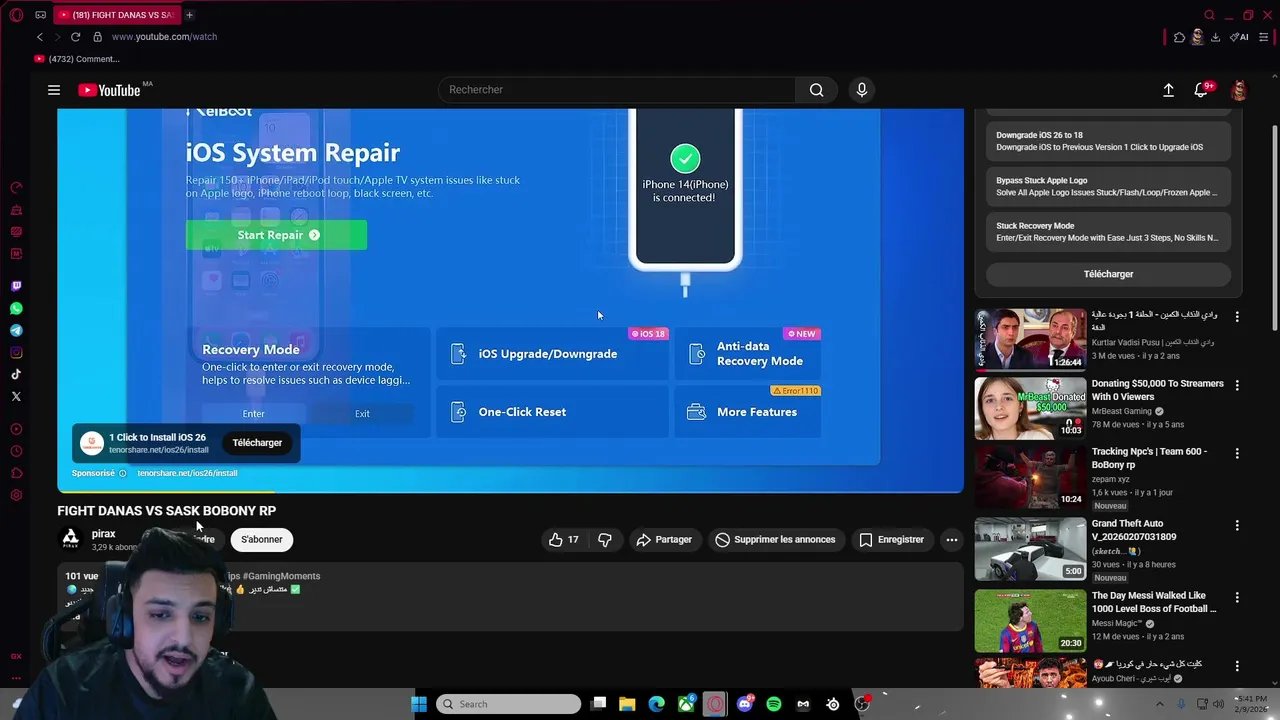The height and width of the screenshot is (720, 1280).
Task: Open the Donating $50,000 To Streamers thumbnail
Action: click(x=1030, y=408)
